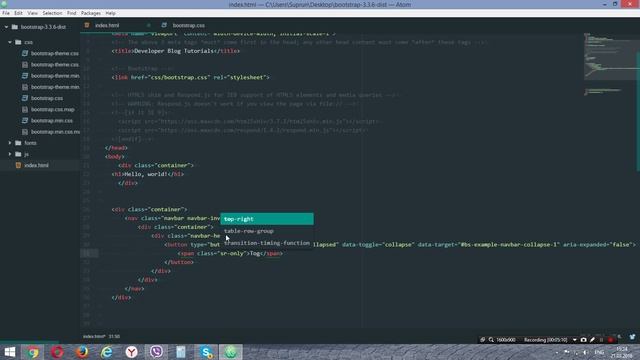Collapse the css folder arrow
640x360 pixels.
click(x=10, y=42)
